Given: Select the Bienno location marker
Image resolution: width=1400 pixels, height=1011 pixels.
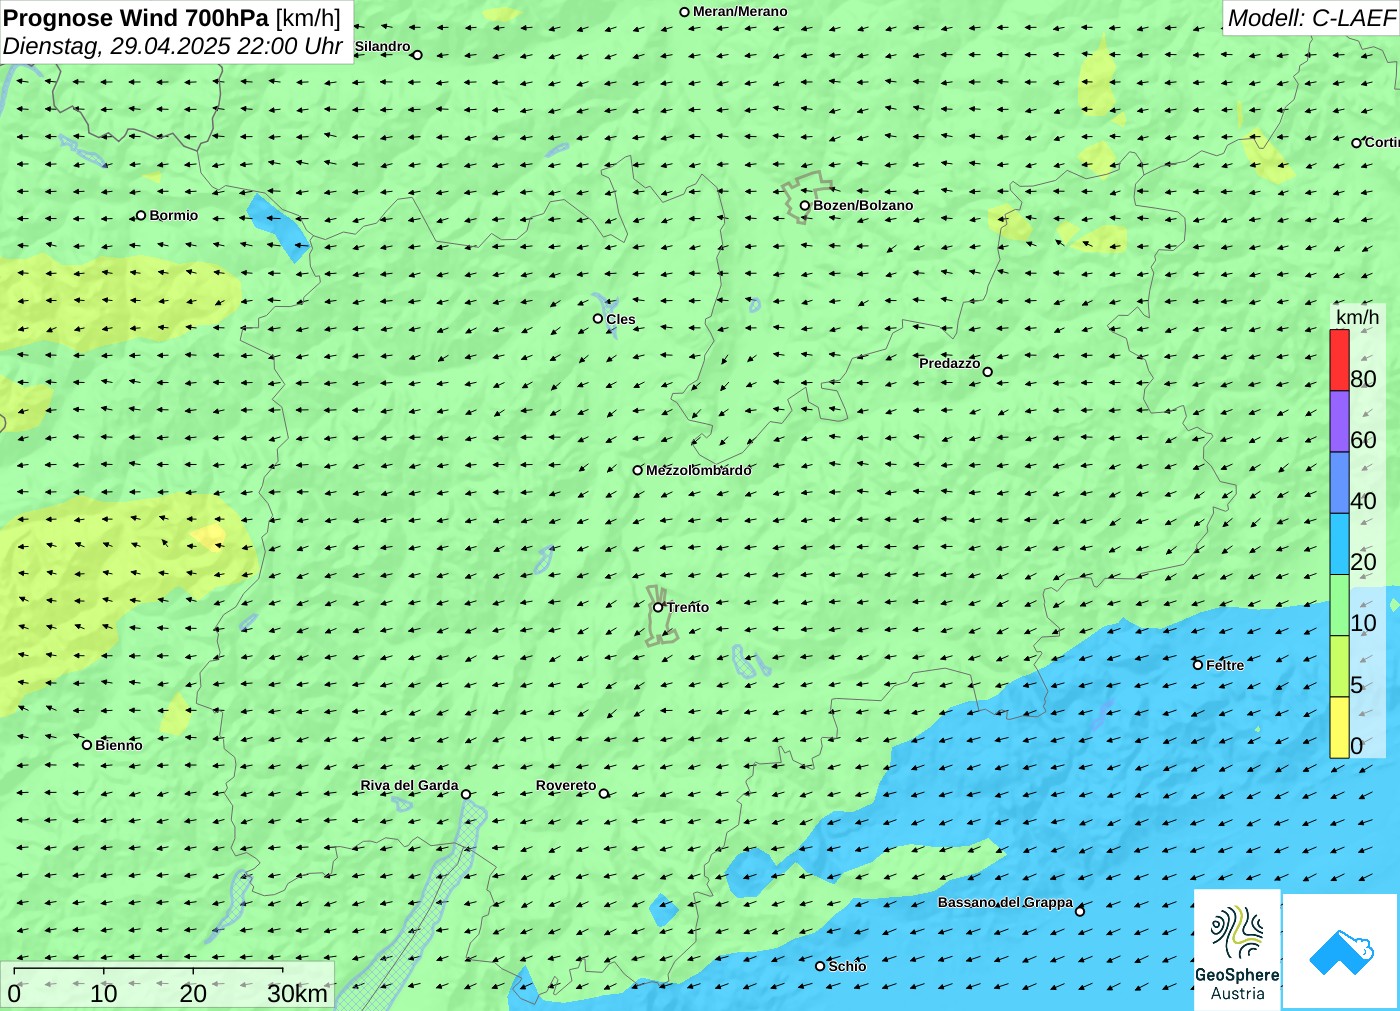Looking at the screenshot, I should 87,745.
